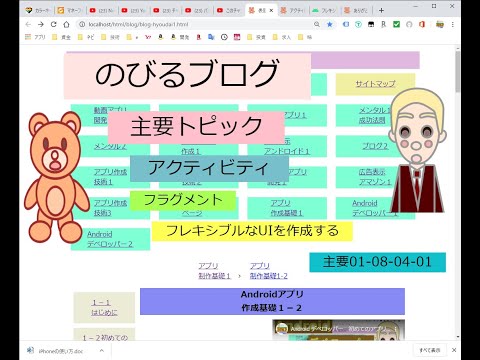Screen dimensions: 480x360
Task: Click the scrollbar down arrow
Action: tap(457, 337)
